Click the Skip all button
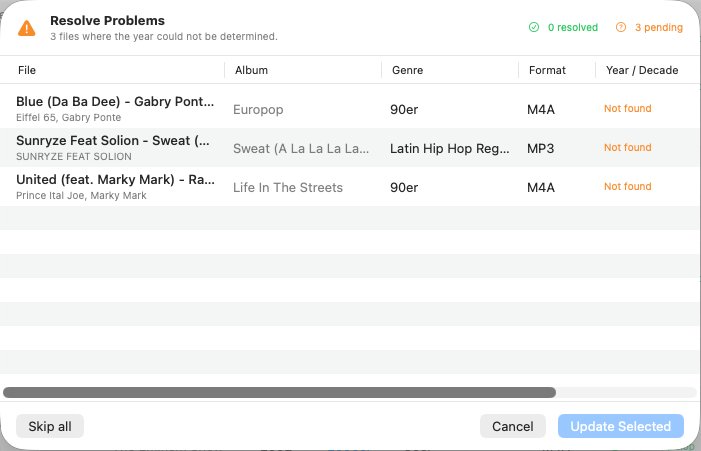This screenshot has width=701, height=451. [x=50, y=426]
